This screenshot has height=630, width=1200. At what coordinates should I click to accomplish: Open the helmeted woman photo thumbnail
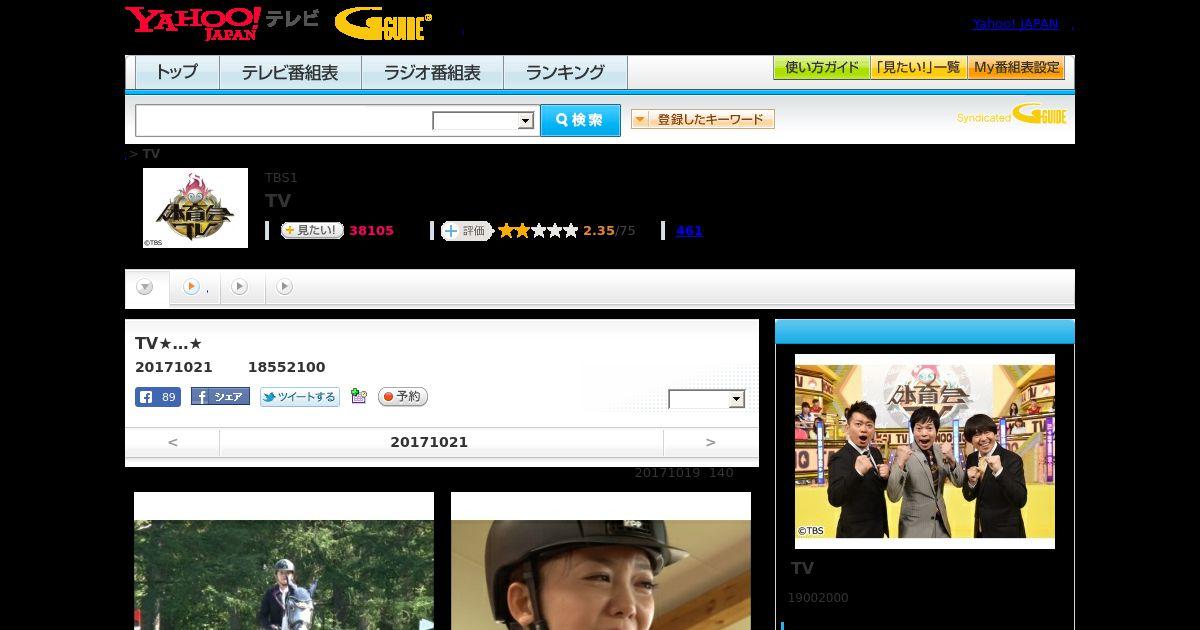click(601, 561)
